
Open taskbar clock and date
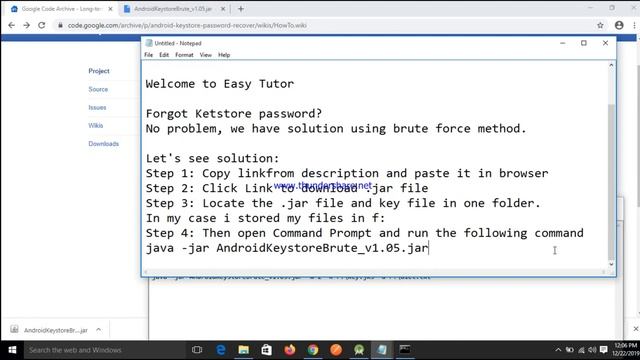[x=626, y=349]
